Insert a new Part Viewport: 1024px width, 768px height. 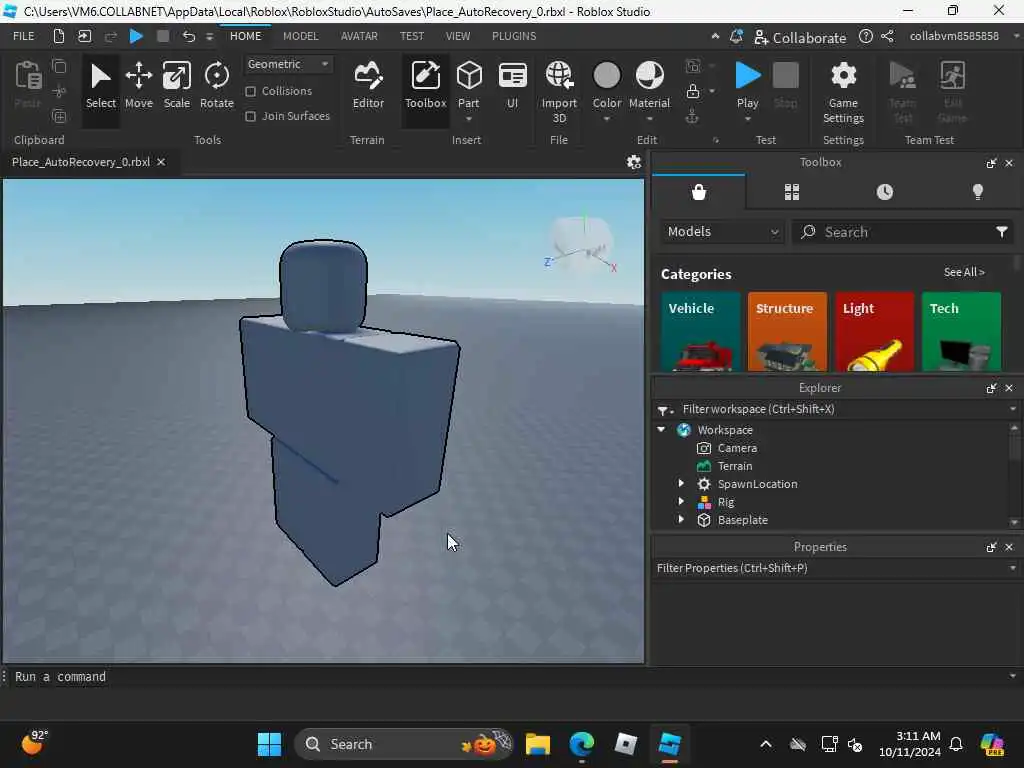coord(469,82)
